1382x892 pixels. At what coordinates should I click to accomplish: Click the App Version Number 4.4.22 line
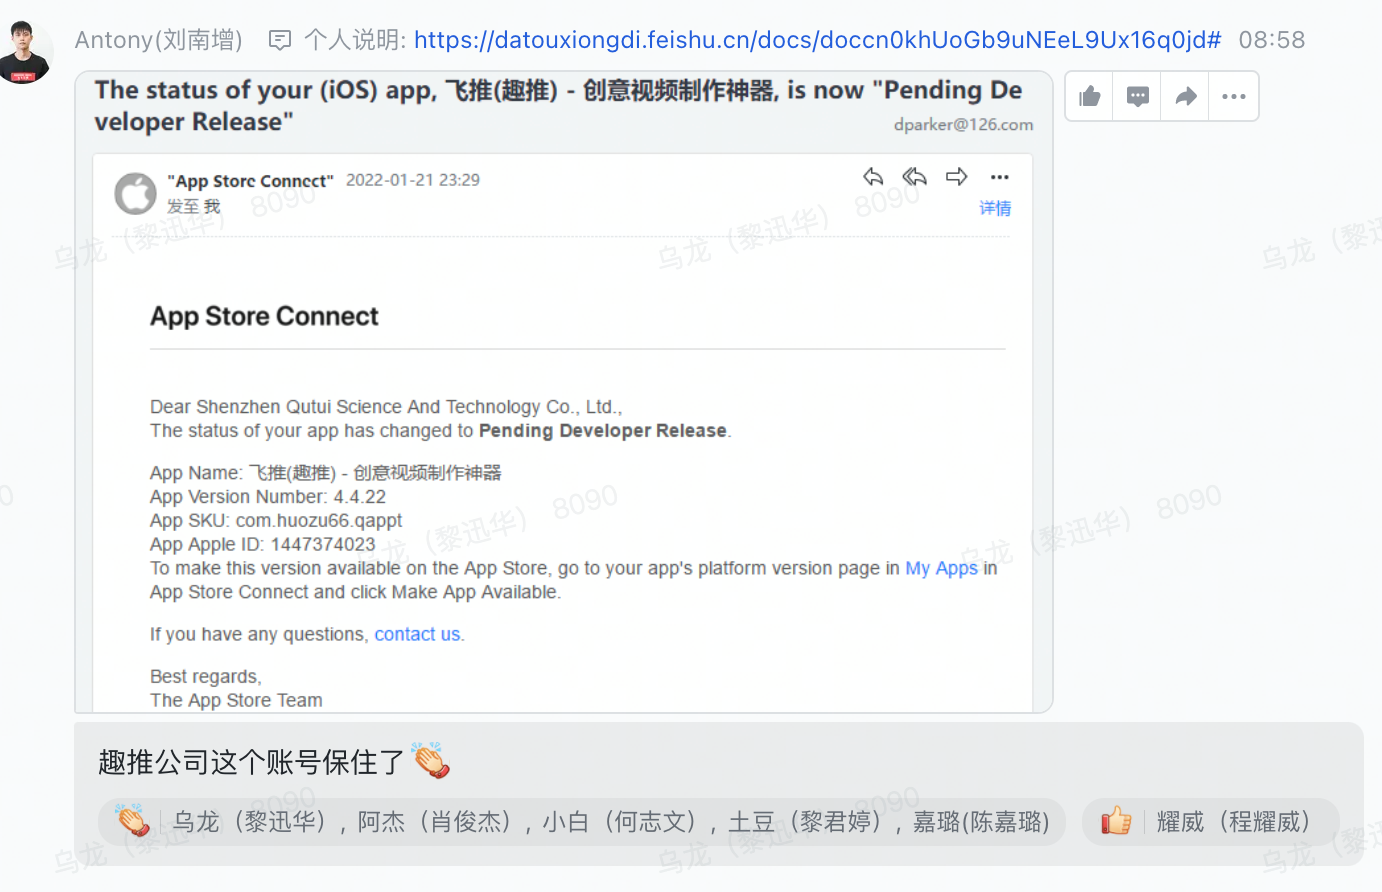pyautogui.click(x=268, y=497)
